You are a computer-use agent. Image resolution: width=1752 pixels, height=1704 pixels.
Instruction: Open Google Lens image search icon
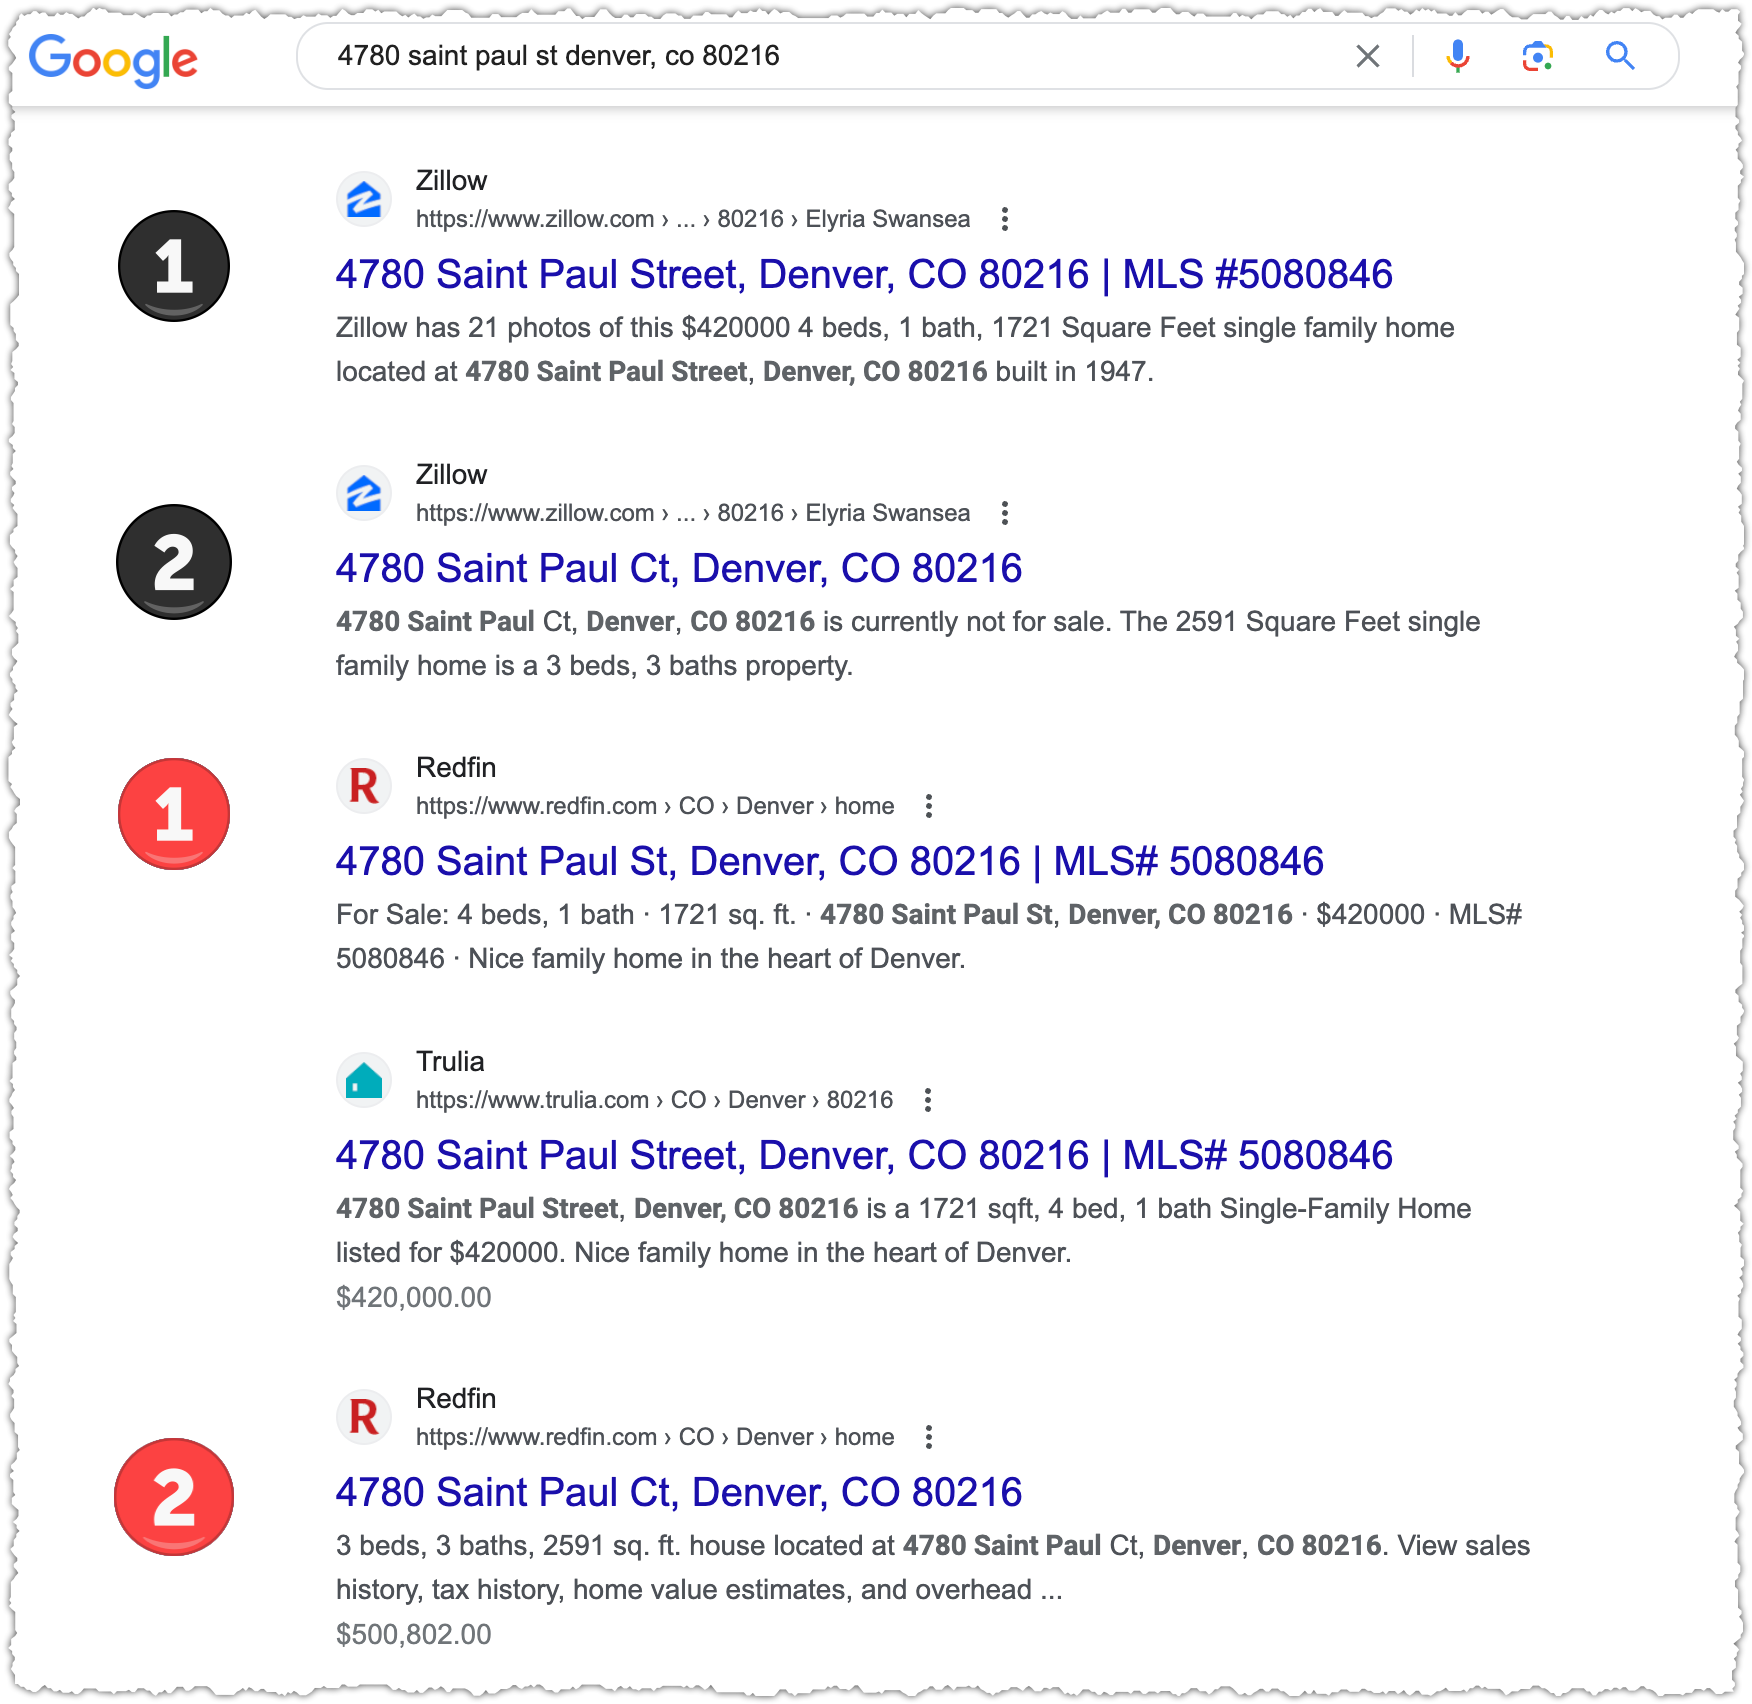[x=1538, y=56]
